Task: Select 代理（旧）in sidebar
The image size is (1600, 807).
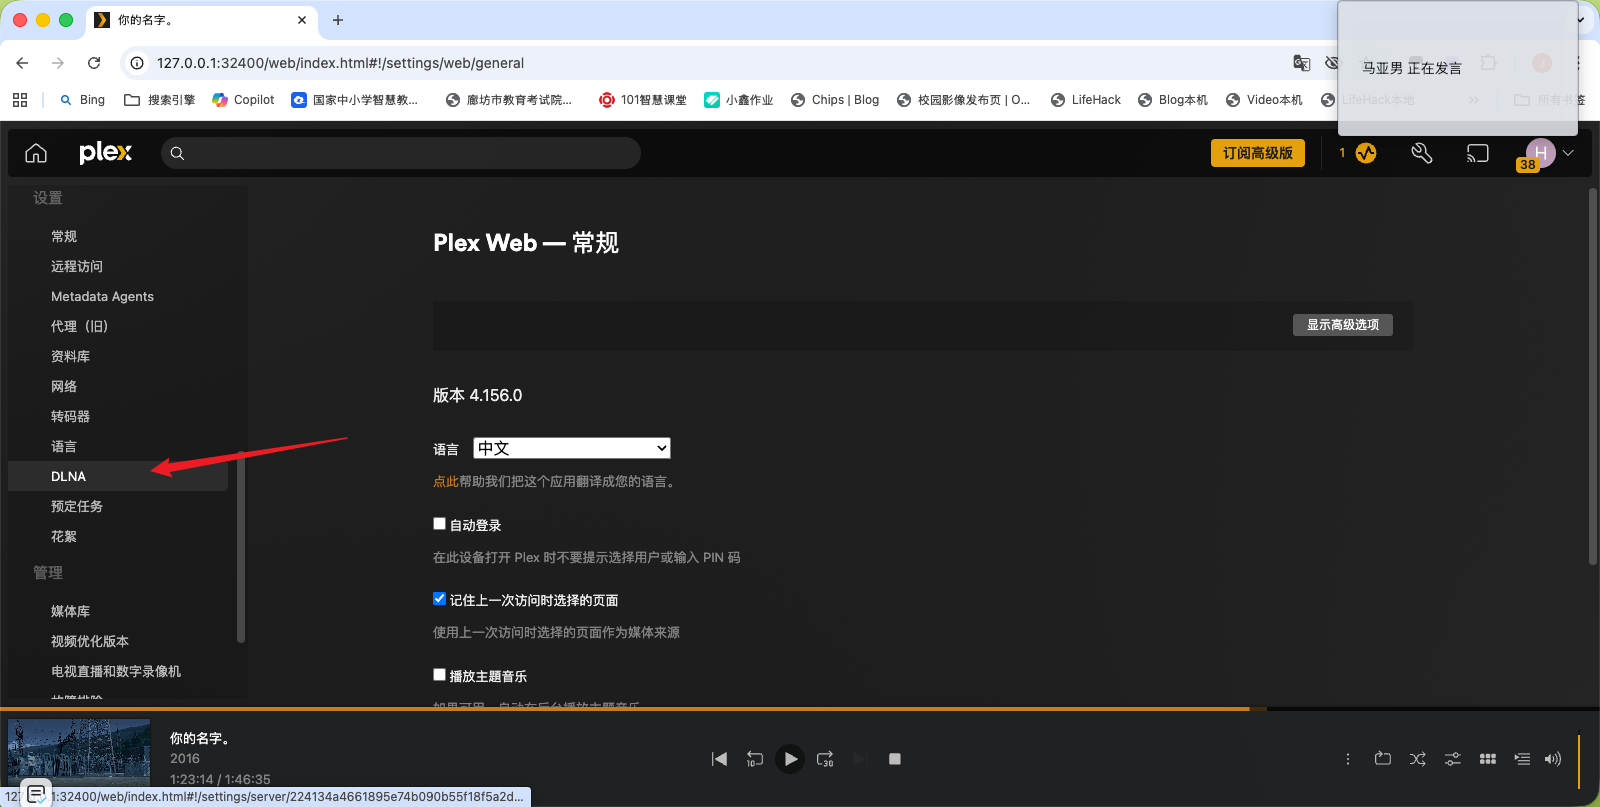Action: coord(79,326)
